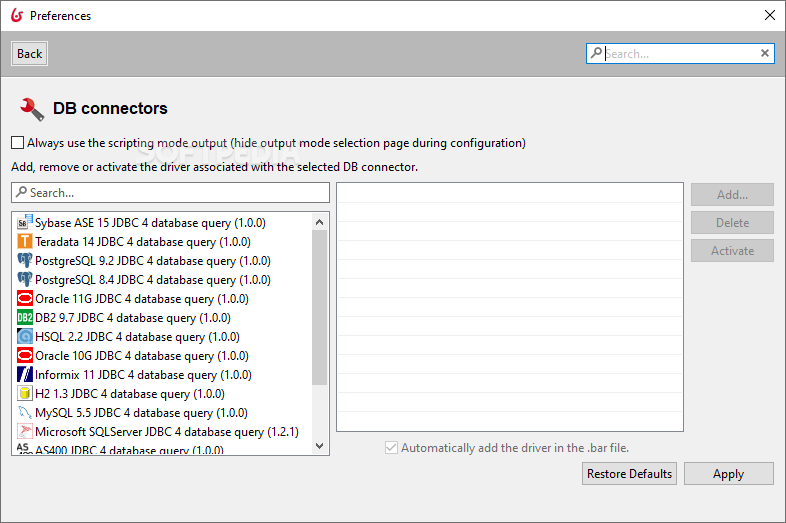This screenshot has width=786, height=523.
Task: Click inside the empty driver list panel
Action: tap(510, 307)
